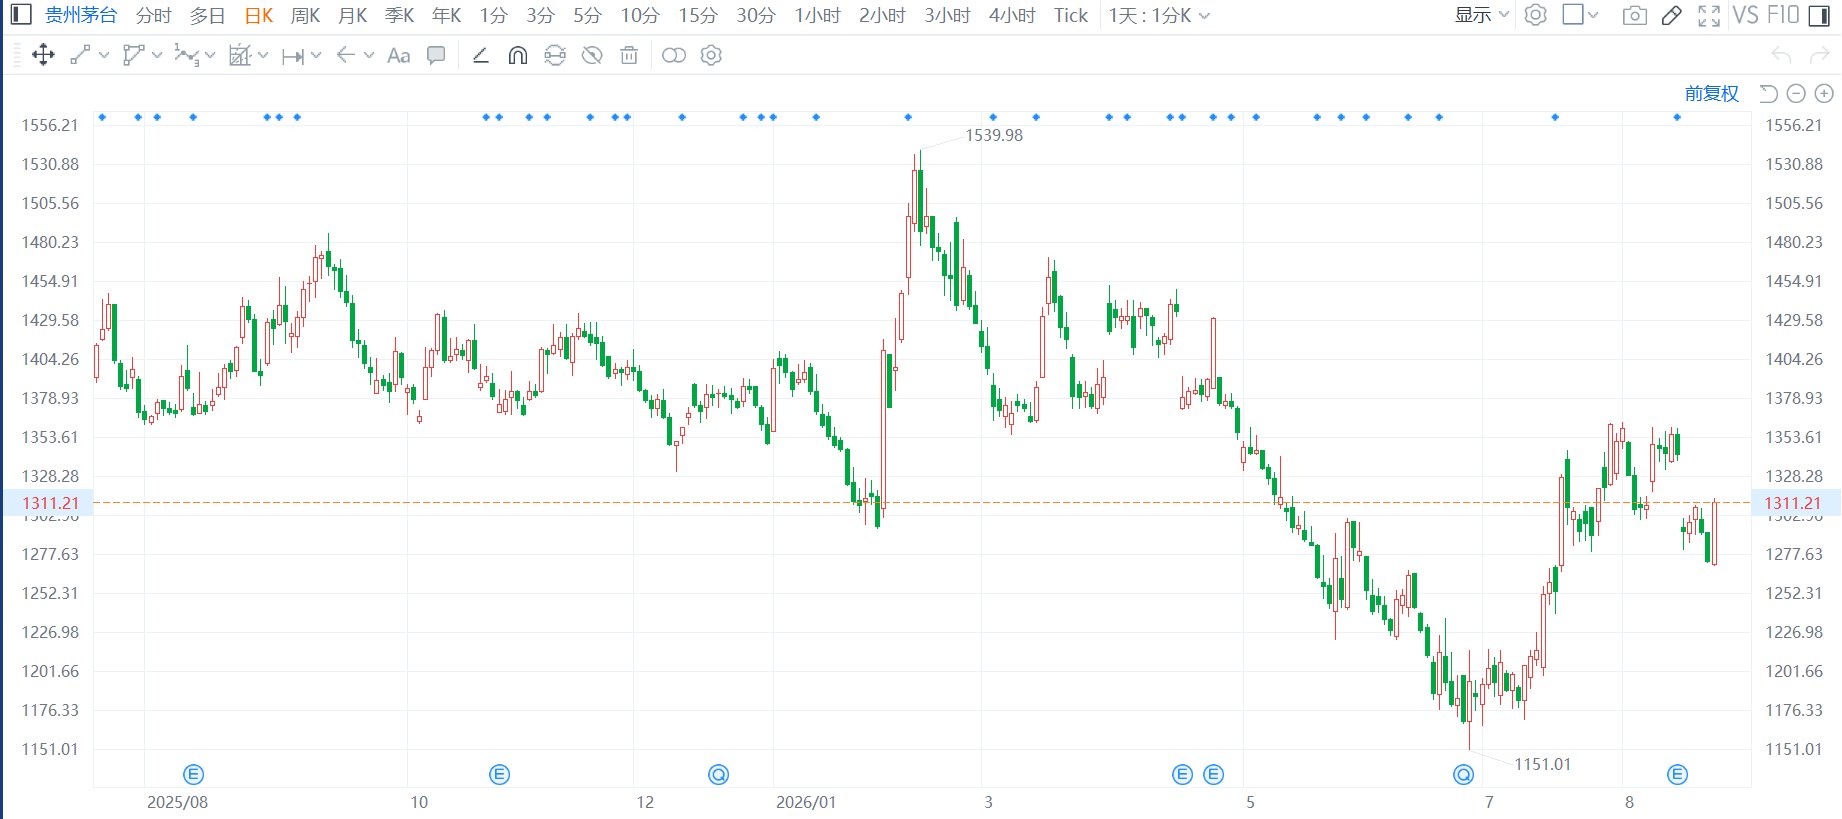Screen dimensions: 1842x819
Task: Expand the range measurement tool options
Action: point(316,56)
